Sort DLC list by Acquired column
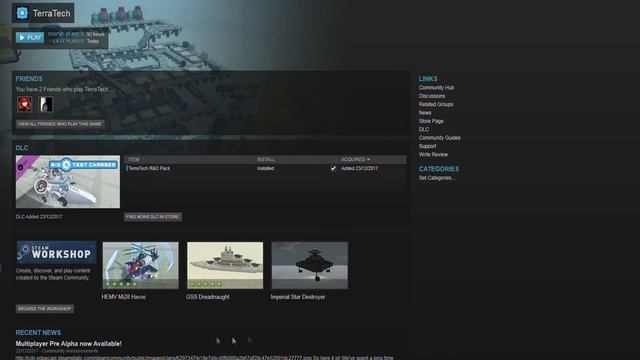Screen dimensions: 640x360 coord(355,160)
